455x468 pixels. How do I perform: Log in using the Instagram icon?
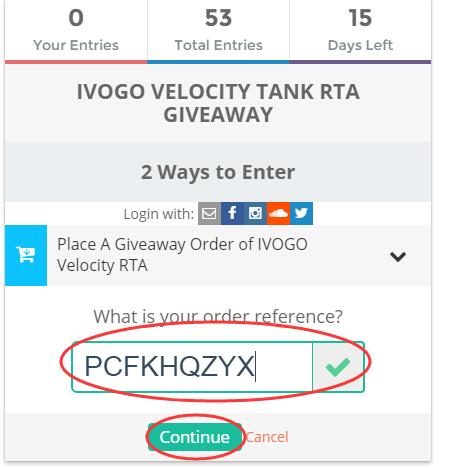(255, 213)
